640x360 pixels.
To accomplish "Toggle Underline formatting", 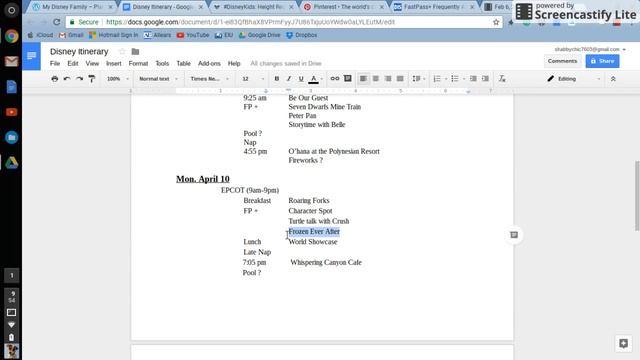I will (x=301, y=79).
